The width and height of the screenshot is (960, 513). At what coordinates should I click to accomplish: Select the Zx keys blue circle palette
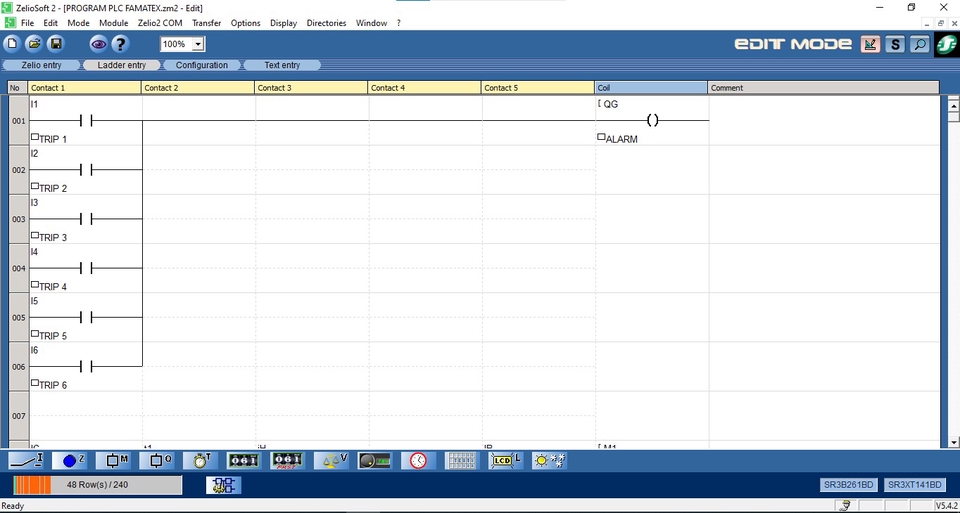(70, 460)
